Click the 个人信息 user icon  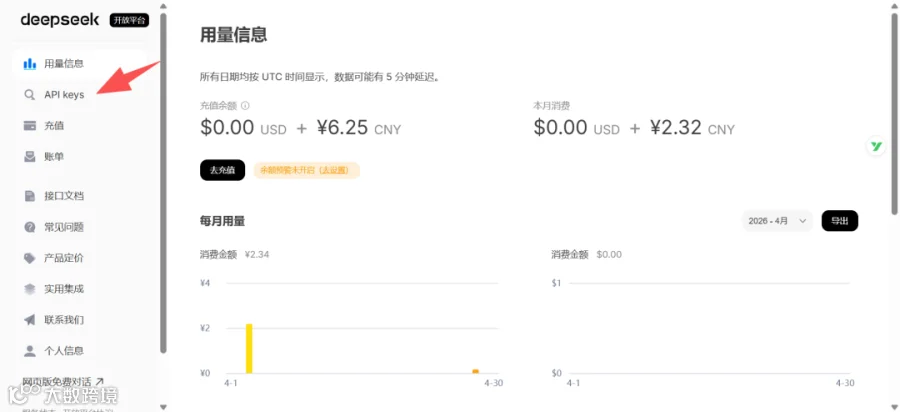(29, 351)
